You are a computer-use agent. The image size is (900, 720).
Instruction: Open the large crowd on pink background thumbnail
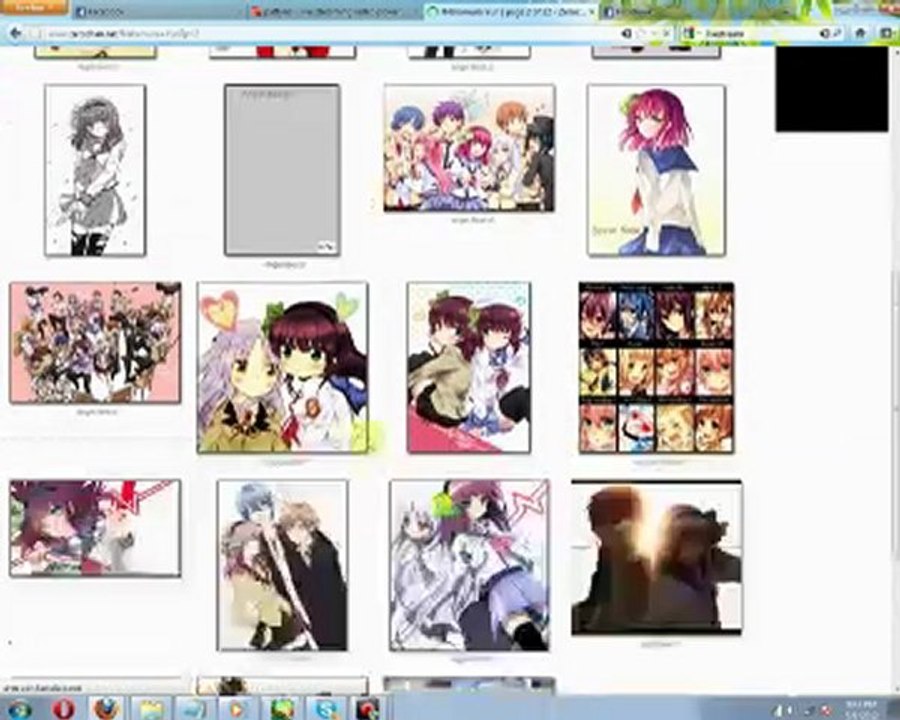pyautogui.click(x=95, y=342)
